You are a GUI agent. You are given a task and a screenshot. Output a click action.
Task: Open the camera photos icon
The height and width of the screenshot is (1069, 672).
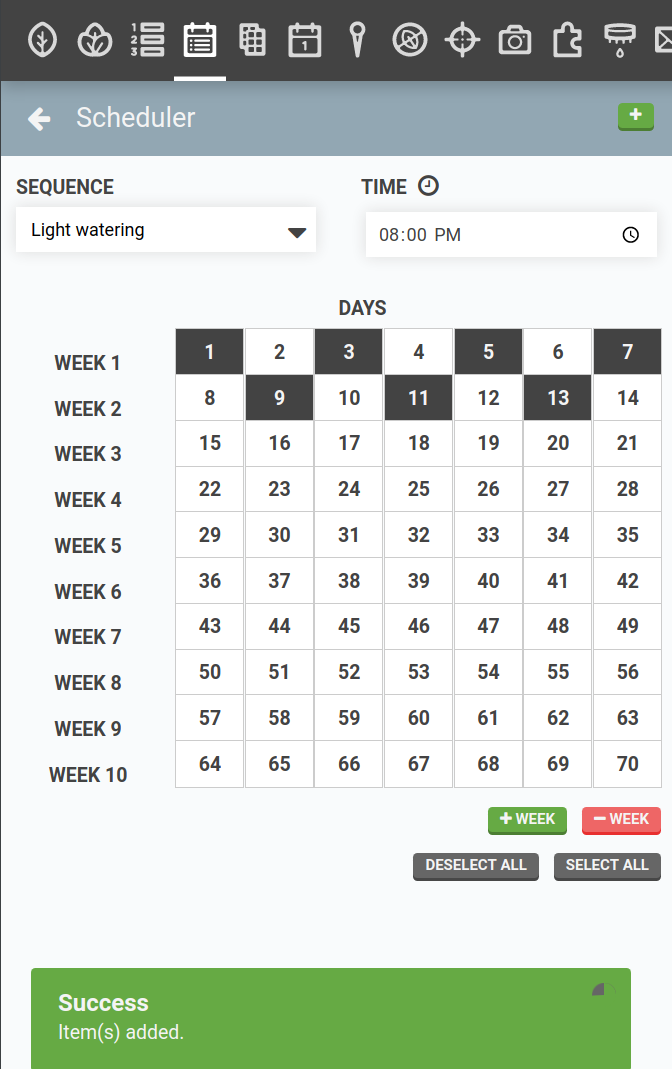(x=514, y=40)
